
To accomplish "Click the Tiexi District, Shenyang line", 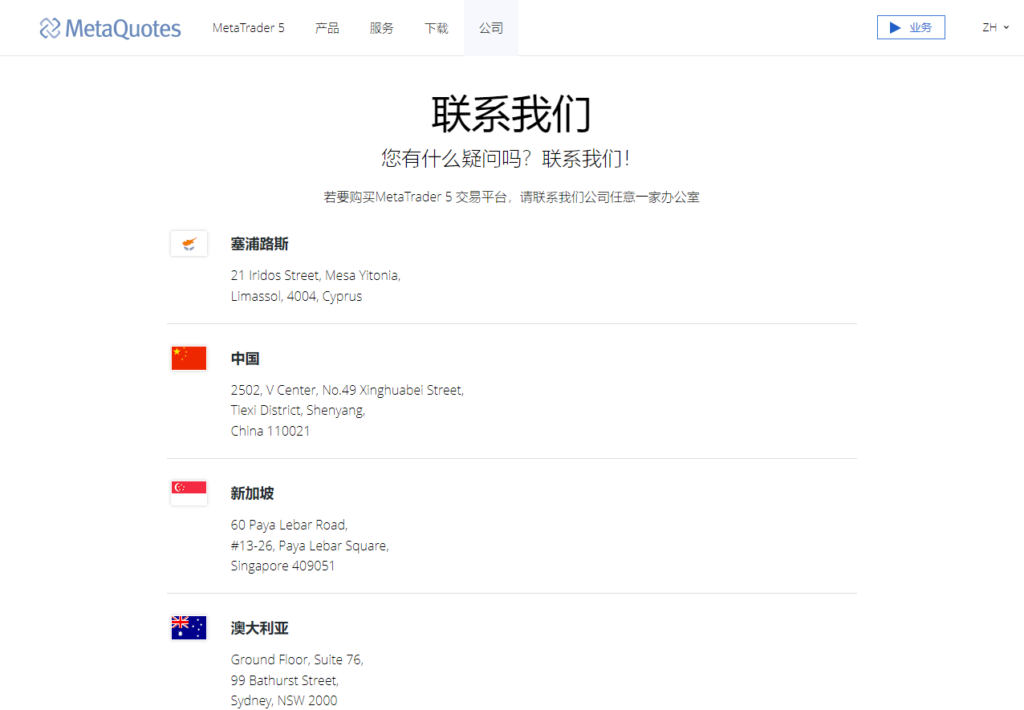I will [x=298, y=410].
